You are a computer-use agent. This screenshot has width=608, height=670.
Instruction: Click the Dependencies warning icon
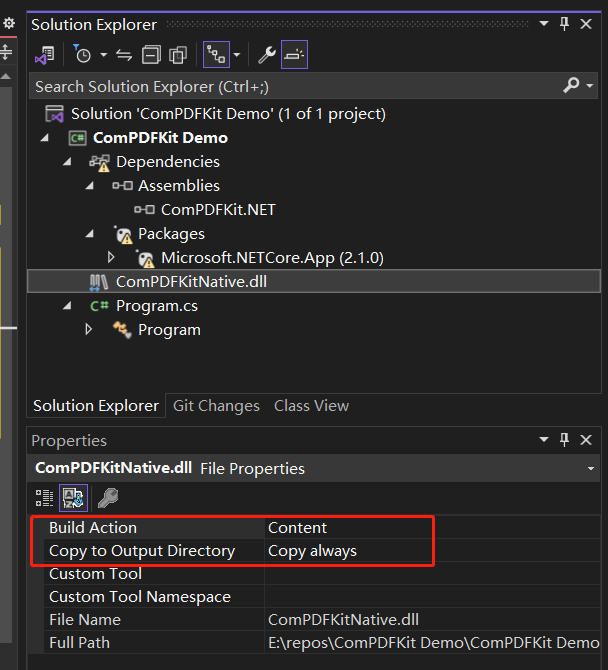point(100,163)
